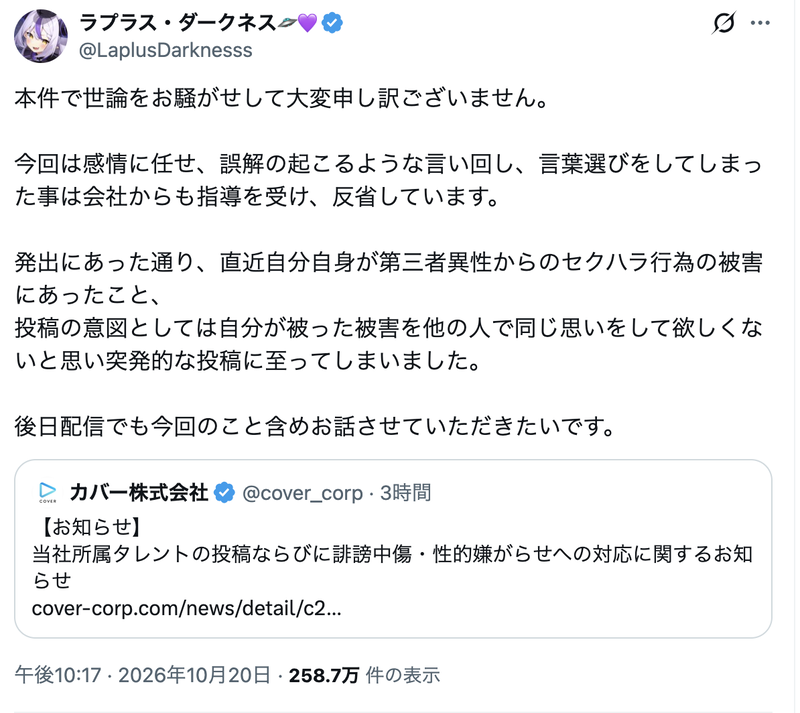Screen dimensions: 800x713
Task: Click the 午後10:17 post time
Action: click(58, 675)
